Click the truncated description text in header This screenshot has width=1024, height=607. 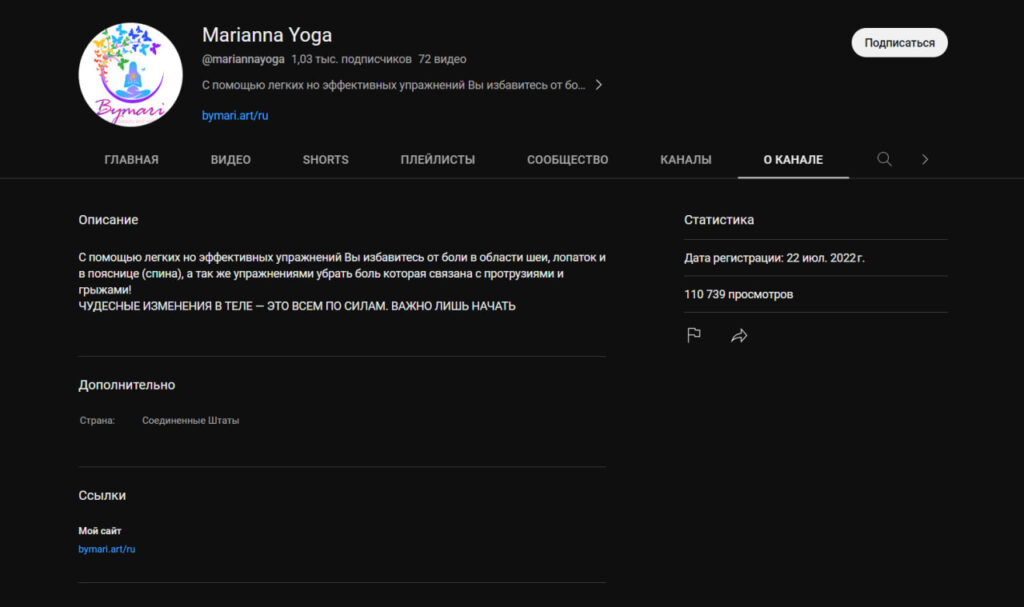click(393, 85)
